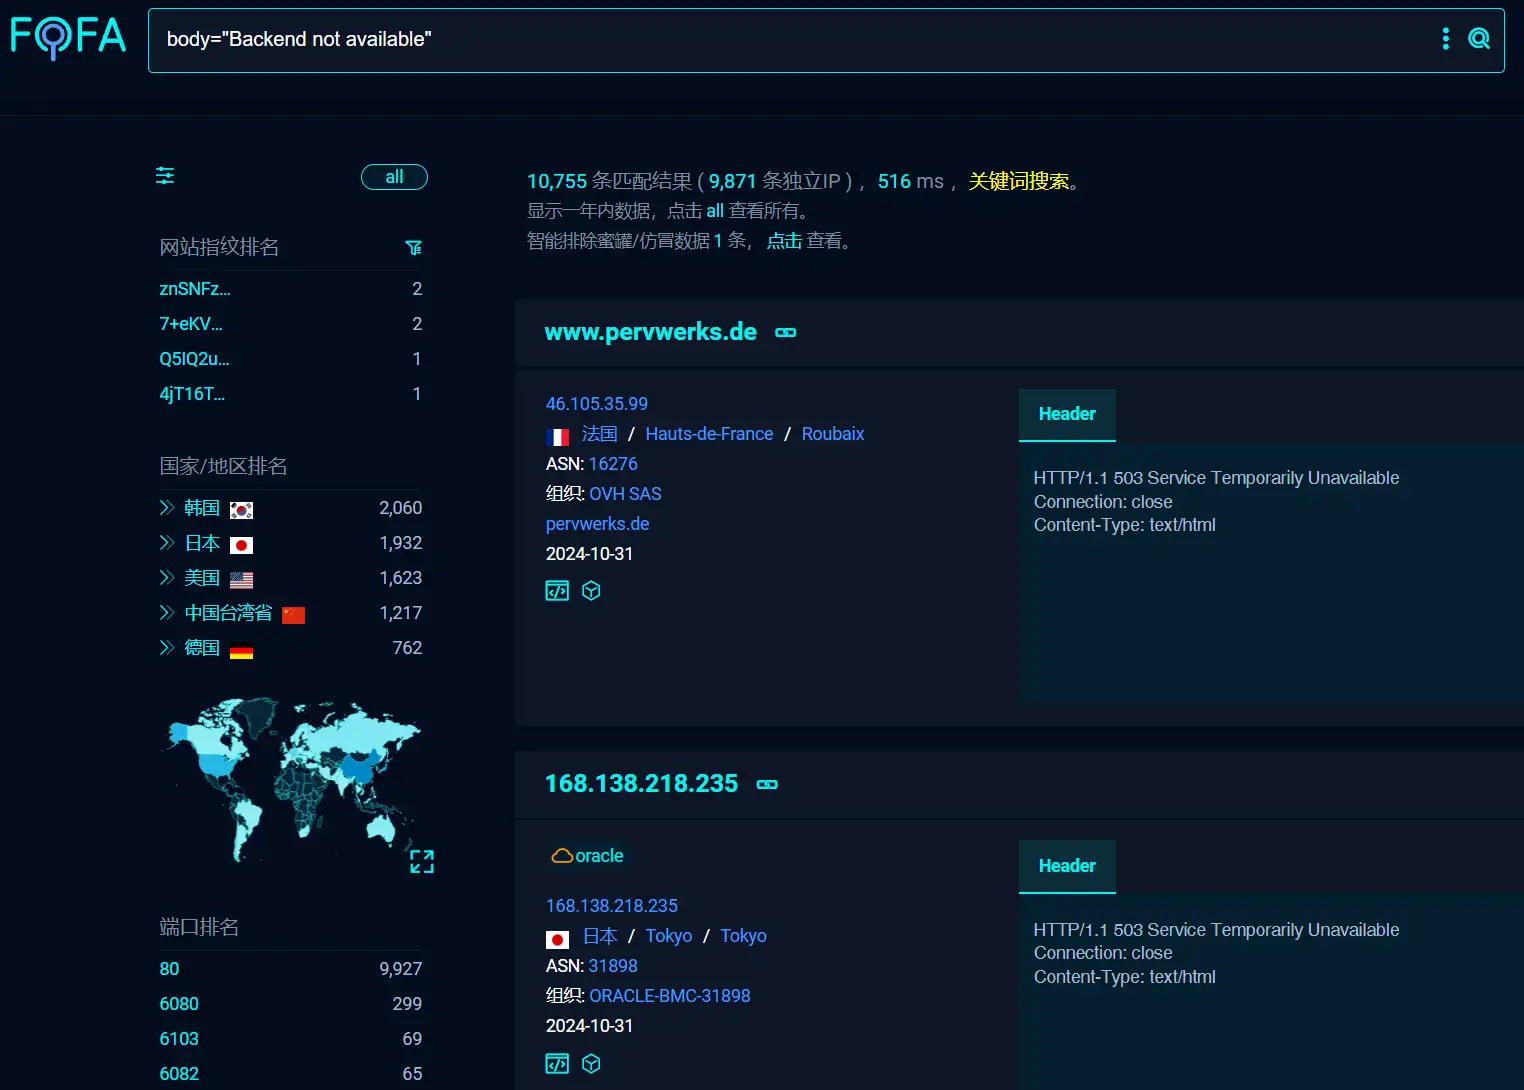Click the cube icon for pervwerks.de result
The image size is (1524, 1090).
click(591, 591)
